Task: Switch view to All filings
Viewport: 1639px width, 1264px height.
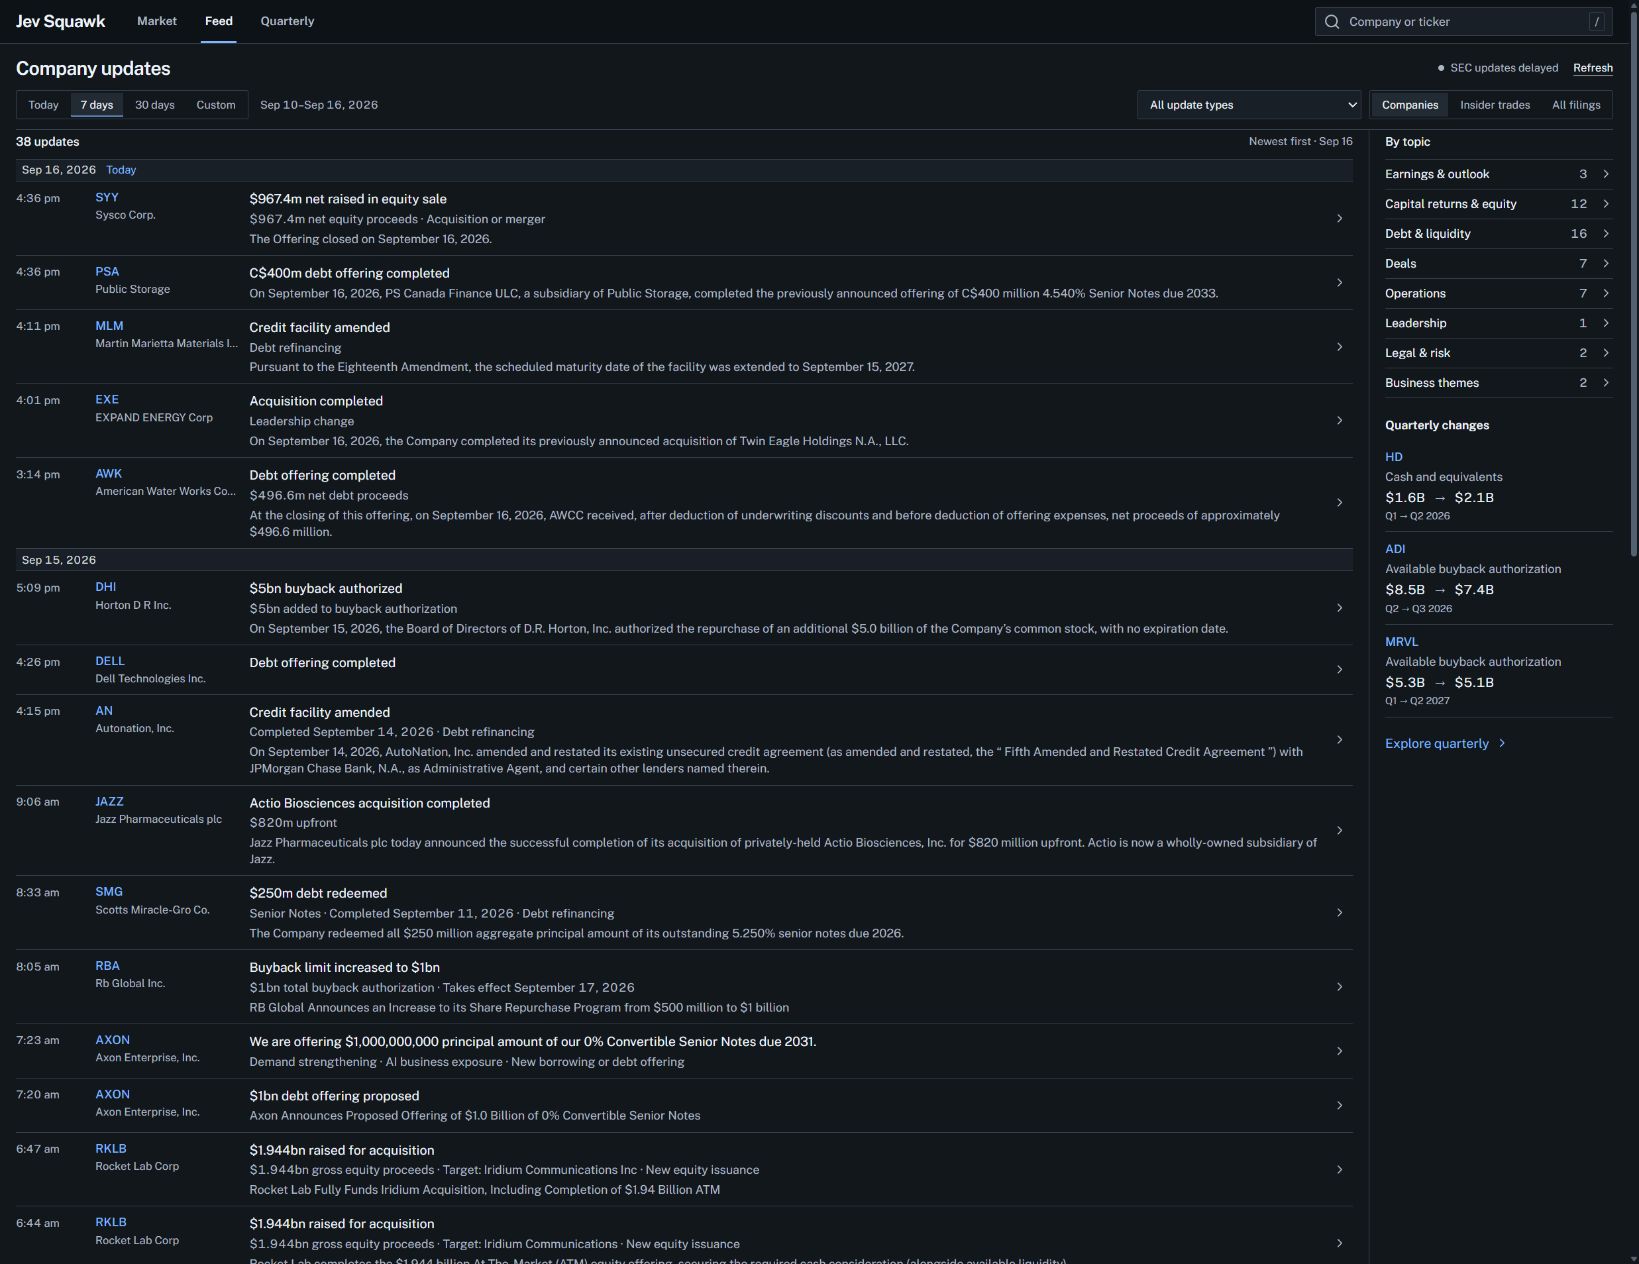Action: tap(1576, 105)
